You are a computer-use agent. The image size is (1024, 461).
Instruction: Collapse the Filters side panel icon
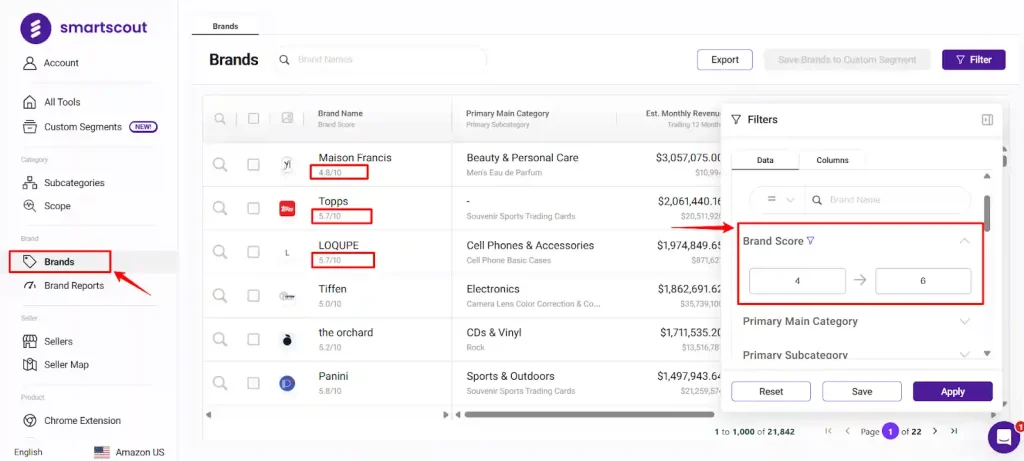tap(987, 119)
